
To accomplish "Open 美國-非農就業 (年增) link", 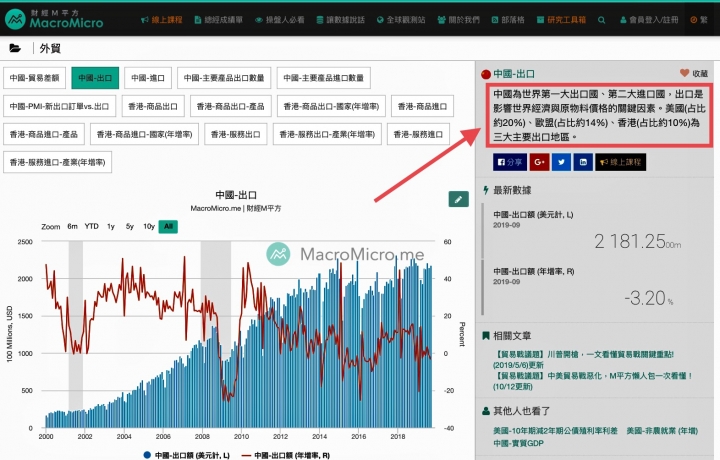I will 662,431.
